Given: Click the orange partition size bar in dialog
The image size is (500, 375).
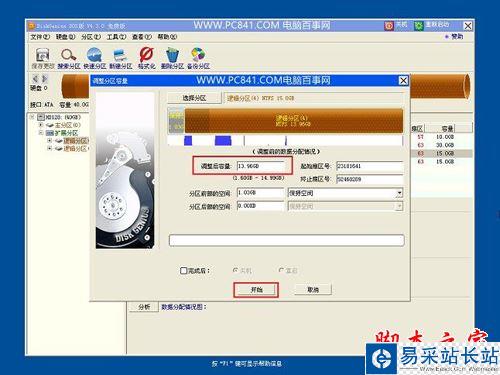Looking at the screenshot, I should (294, 120).
